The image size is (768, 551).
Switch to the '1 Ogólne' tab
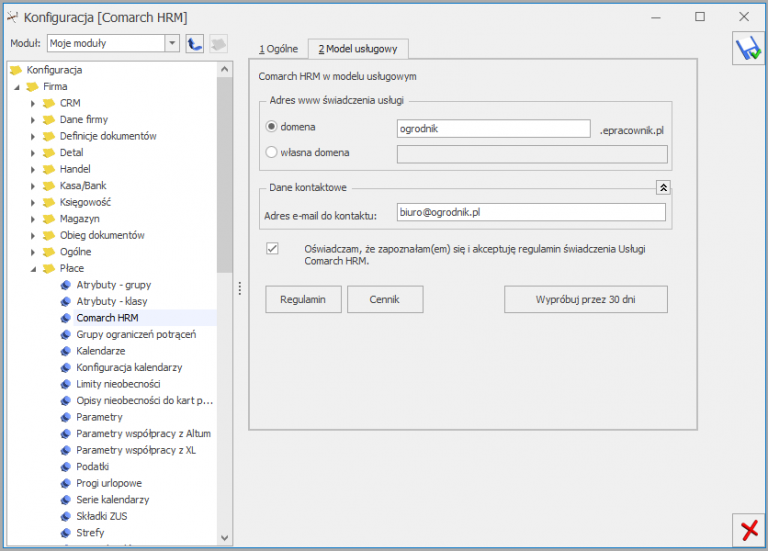tap(278, 49)
